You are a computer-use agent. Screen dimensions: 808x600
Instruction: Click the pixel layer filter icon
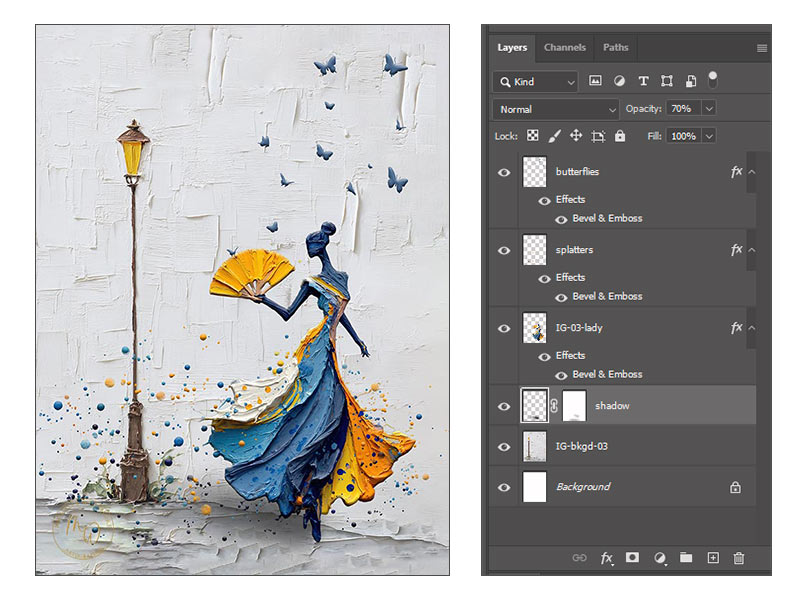596,82
